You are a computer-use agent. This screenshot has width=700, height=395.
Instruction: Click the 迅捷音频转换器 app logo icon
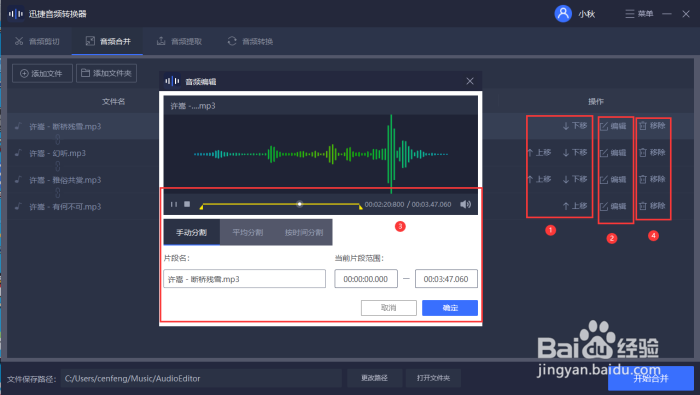pyautogui.click(x=16, y=14)
